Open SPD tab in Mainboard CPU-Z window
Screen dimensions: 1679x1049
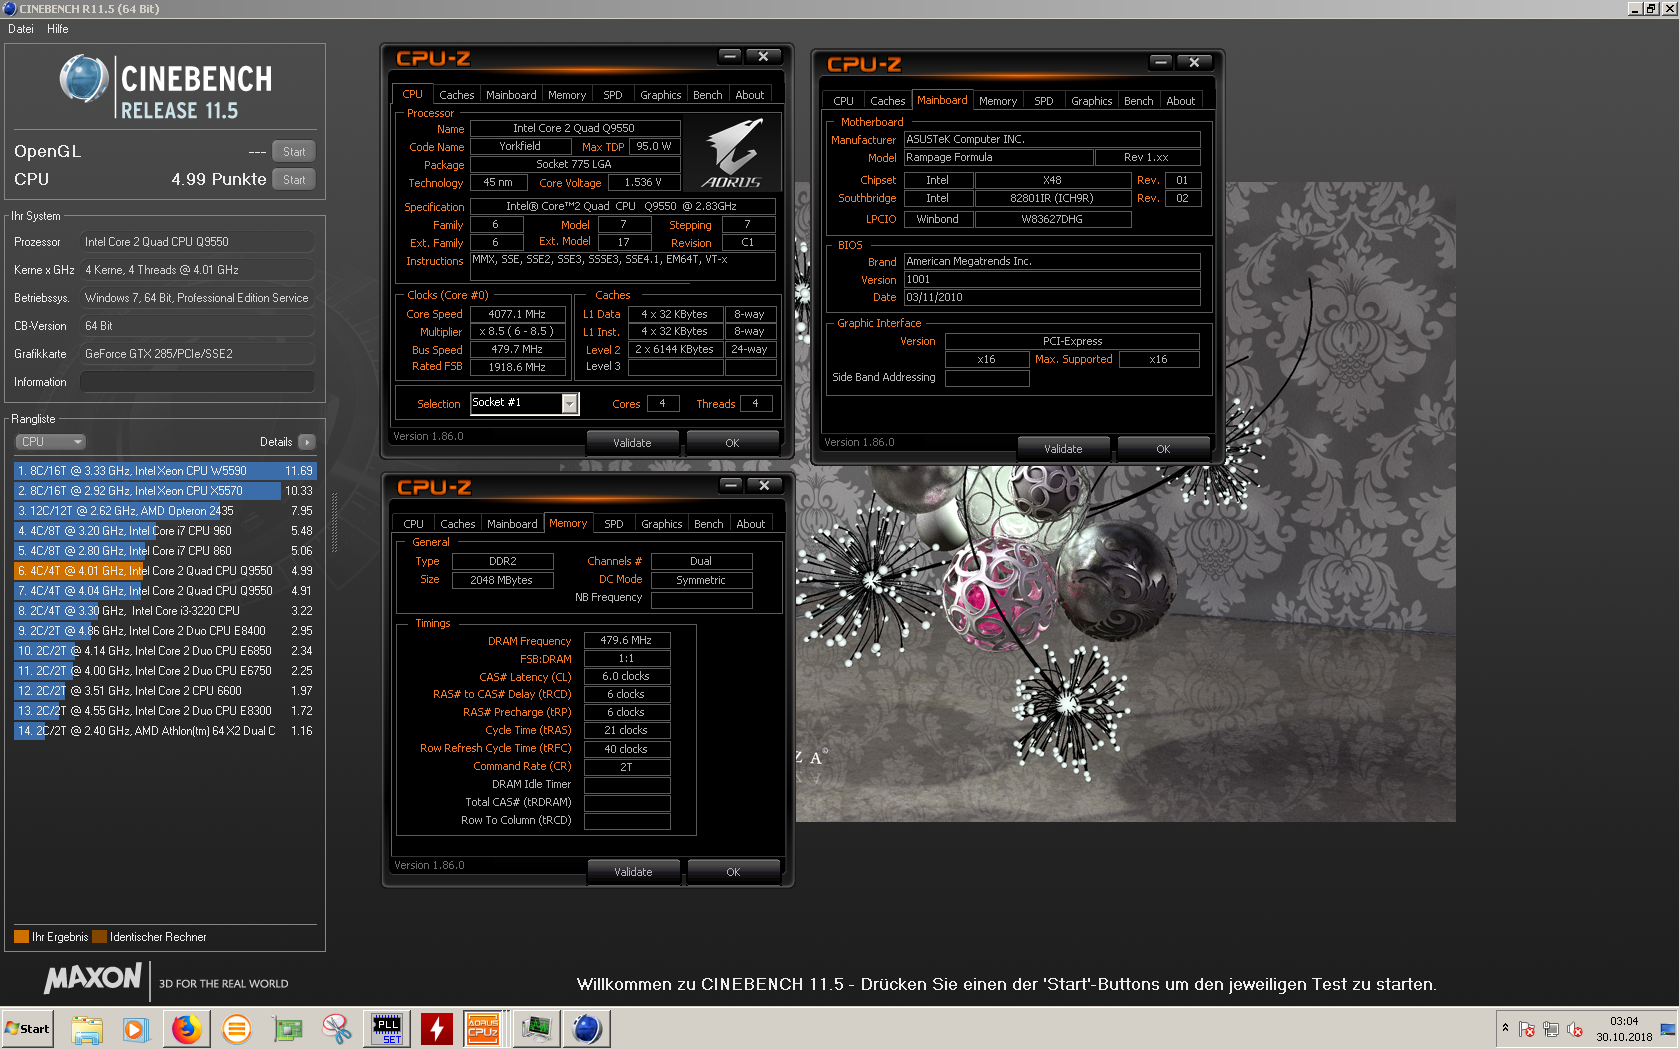(x=1044, y=101)
